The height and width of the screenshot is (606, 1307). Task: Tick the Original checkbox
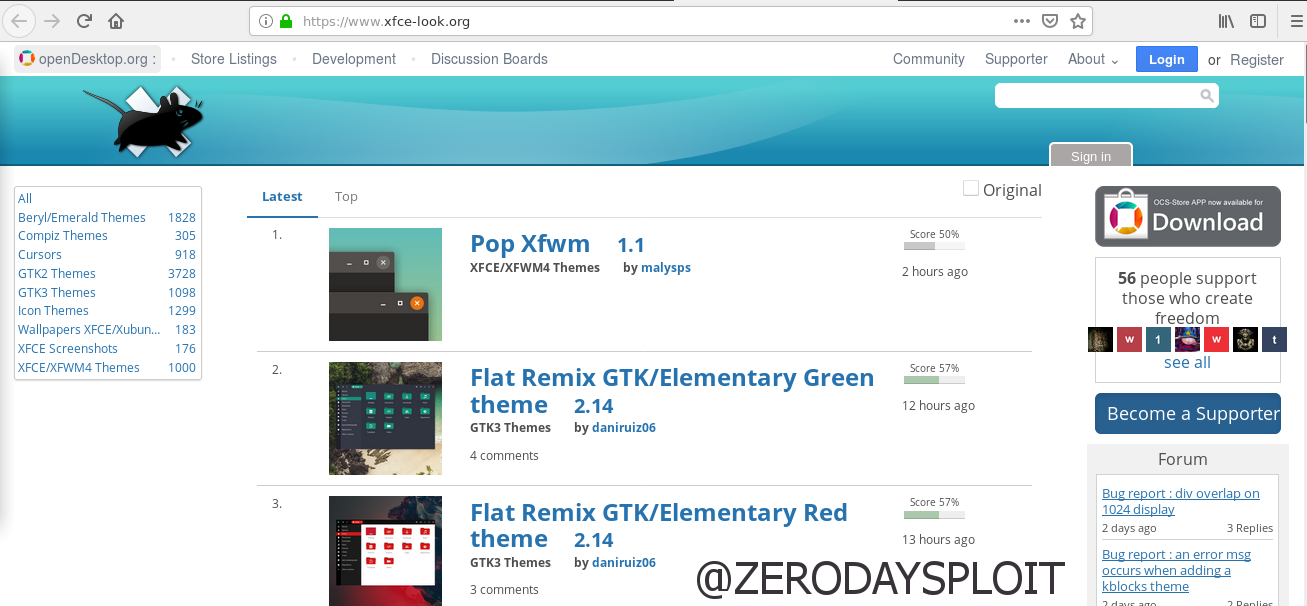(x=970, y=188)
